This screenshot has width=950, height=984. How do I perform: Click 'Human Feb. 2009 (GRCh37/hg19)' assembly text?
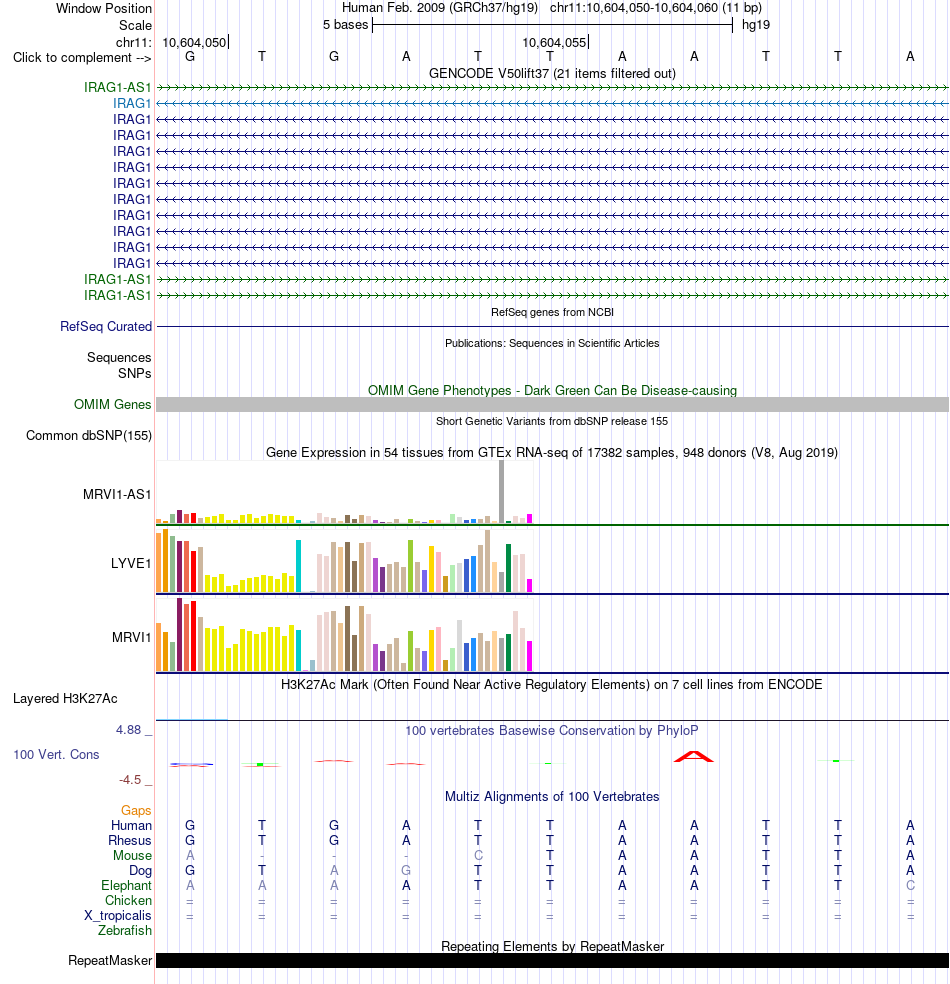tap(440, 8)
